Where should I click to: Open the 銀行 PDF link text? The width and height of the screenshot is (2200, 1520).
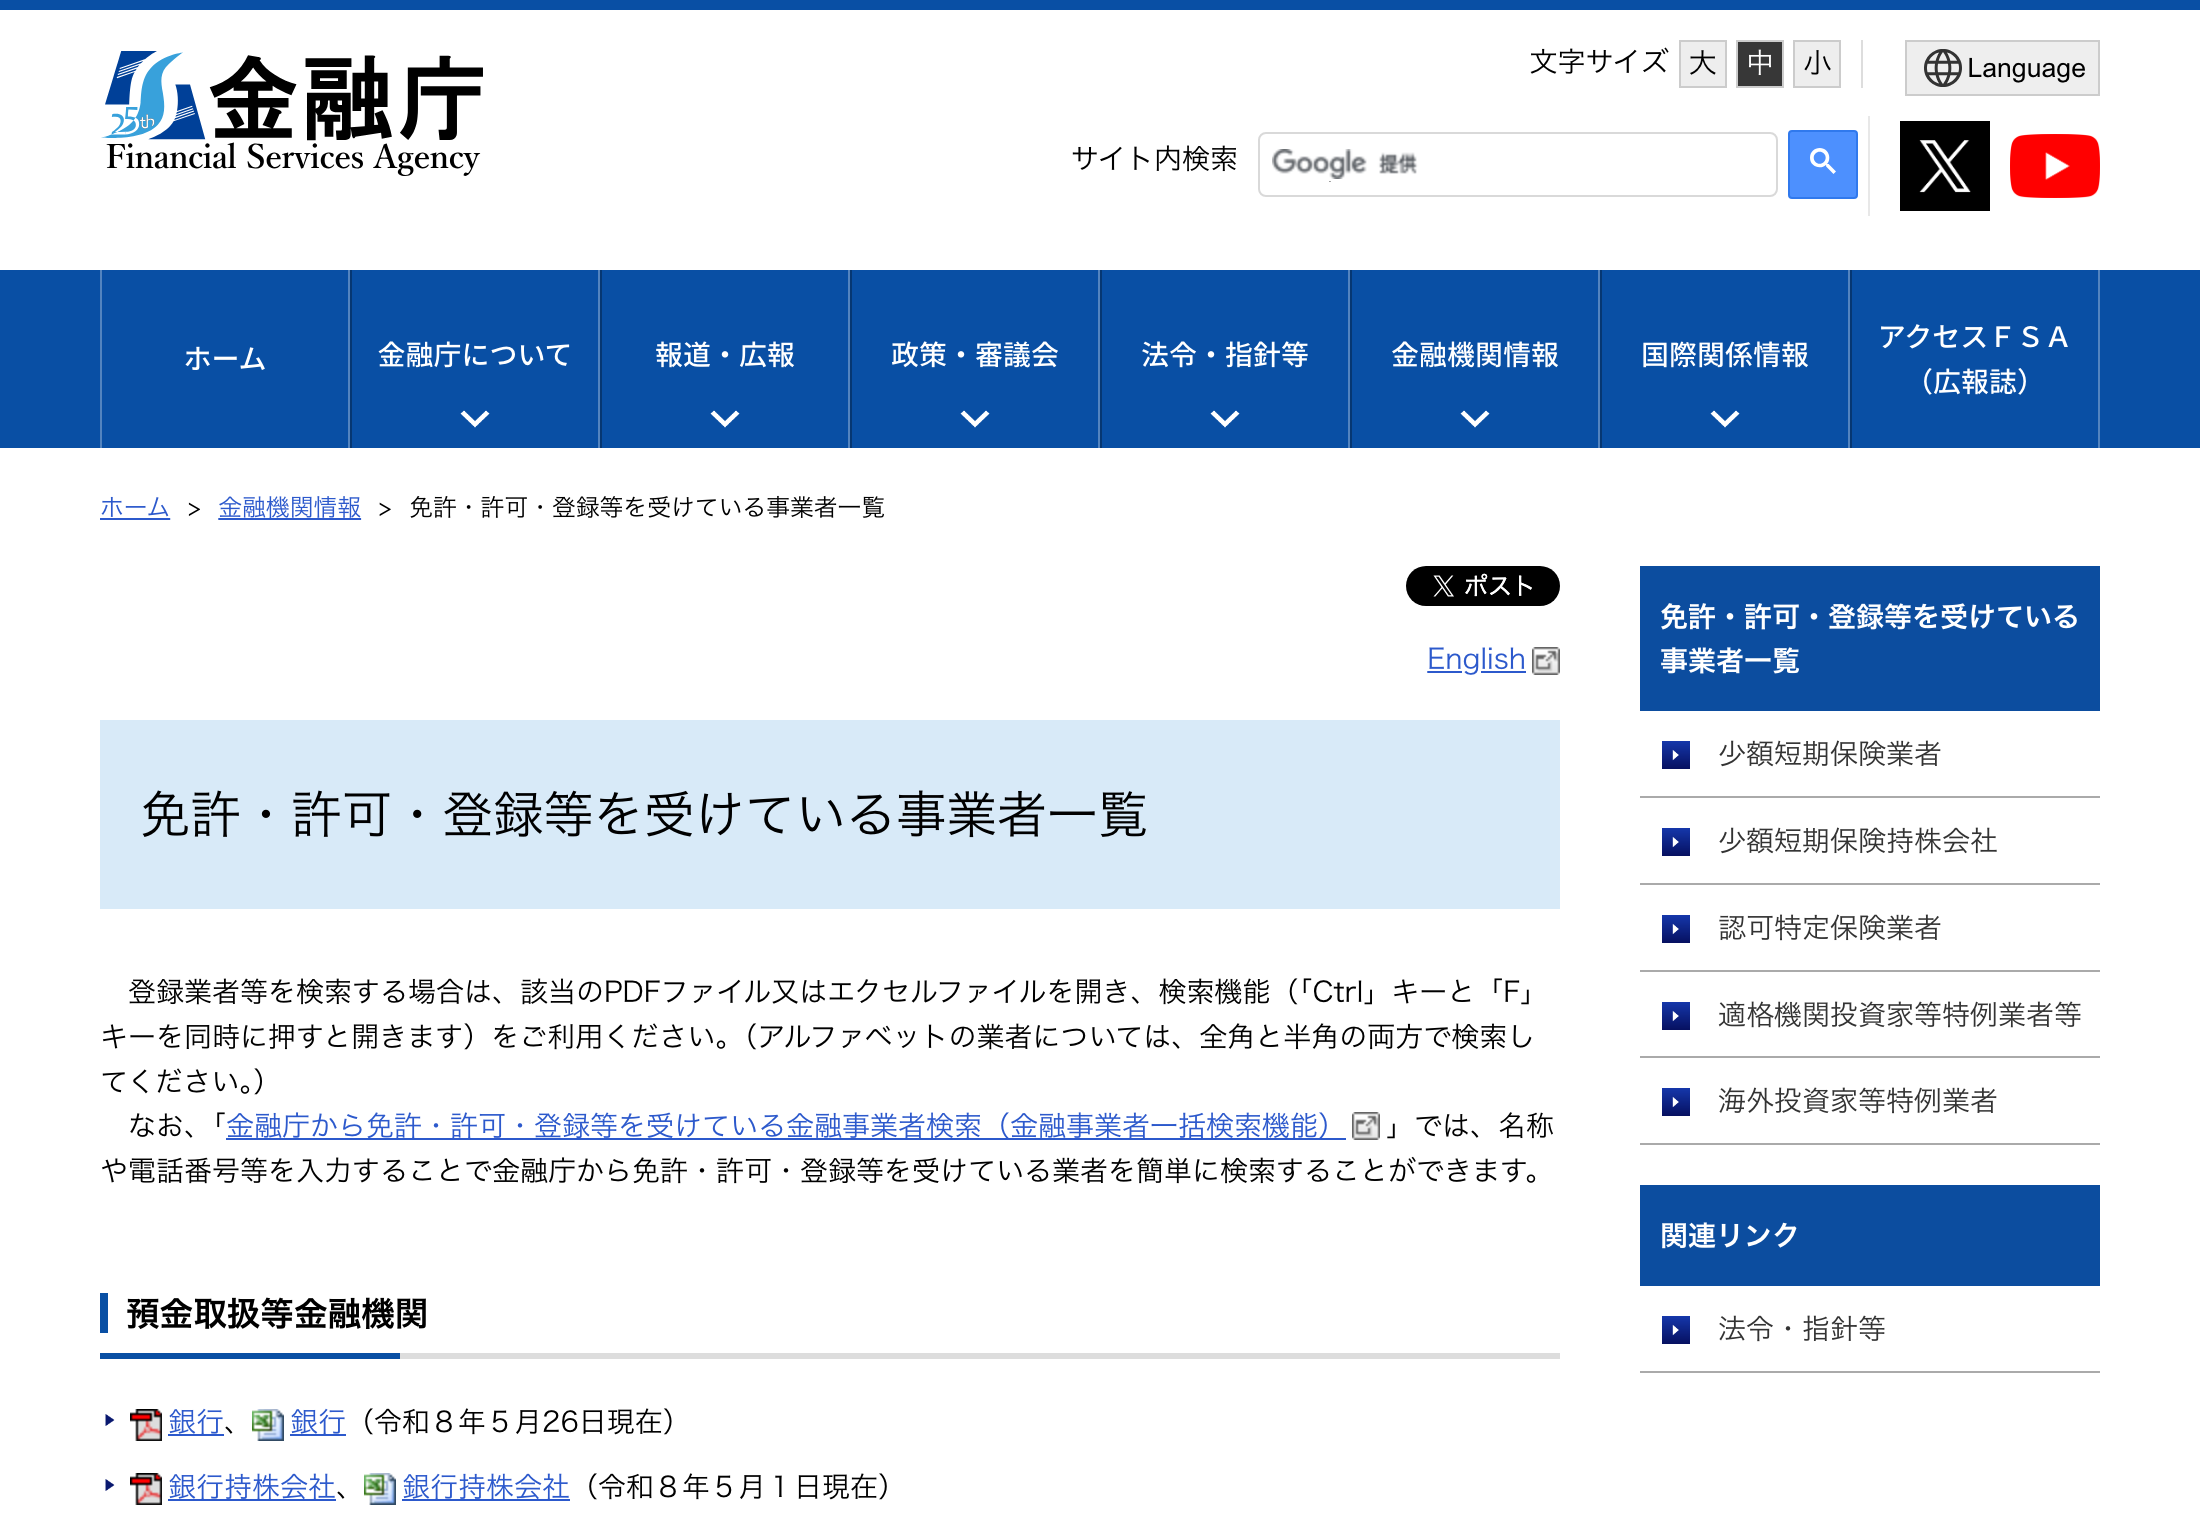click(196, 1422)
